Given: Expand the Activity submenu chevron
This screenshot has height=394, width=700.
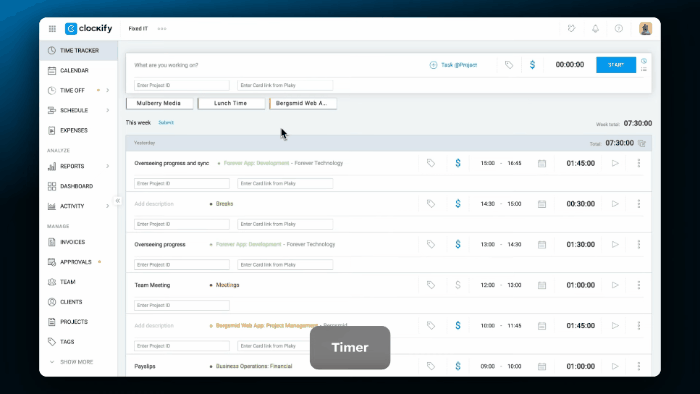Looking at the screenshot, I should click(108, 206).
